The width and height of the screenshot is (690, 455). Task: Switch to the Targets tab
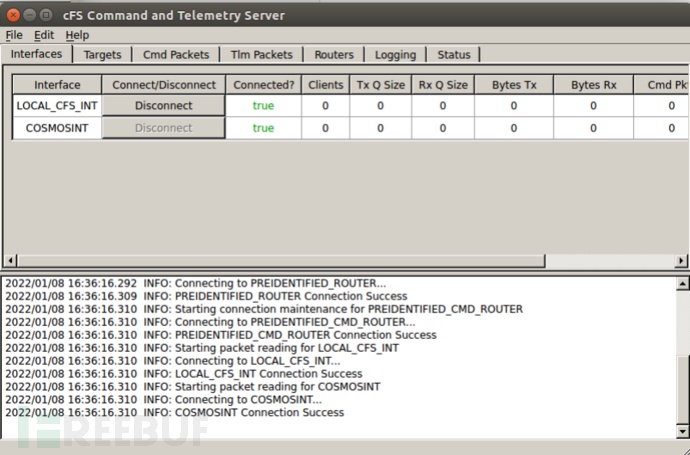(103, 55)
